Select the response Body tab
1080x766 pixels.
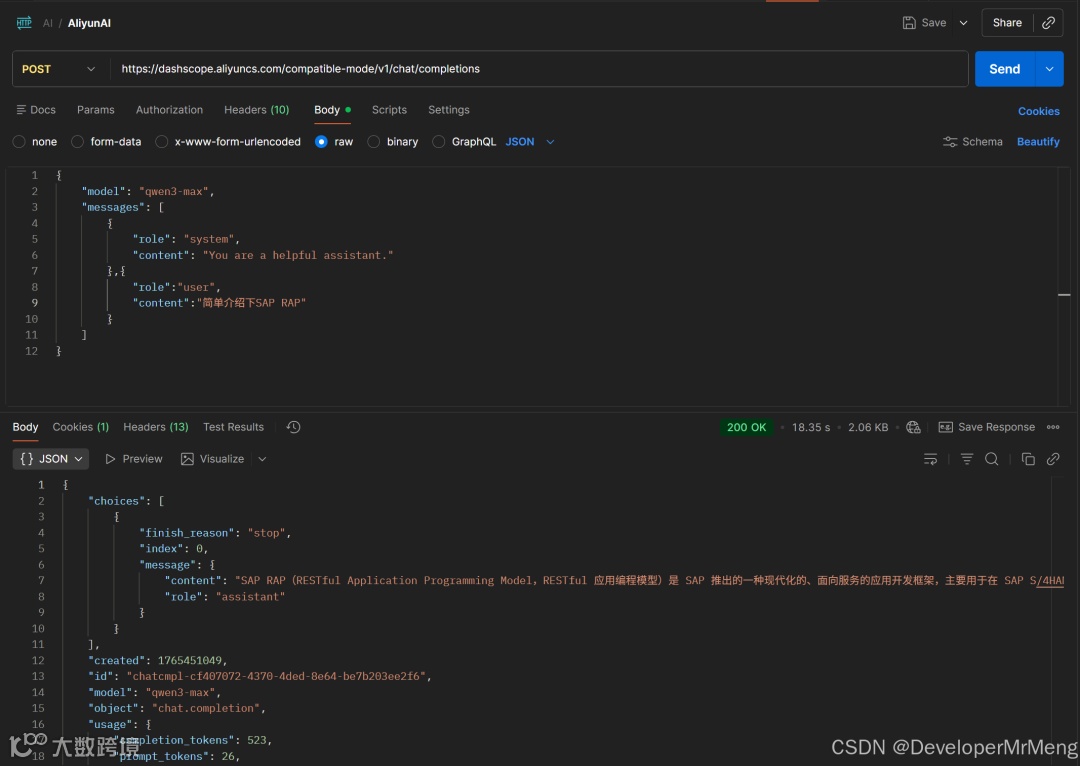click(x=25, y=427)
